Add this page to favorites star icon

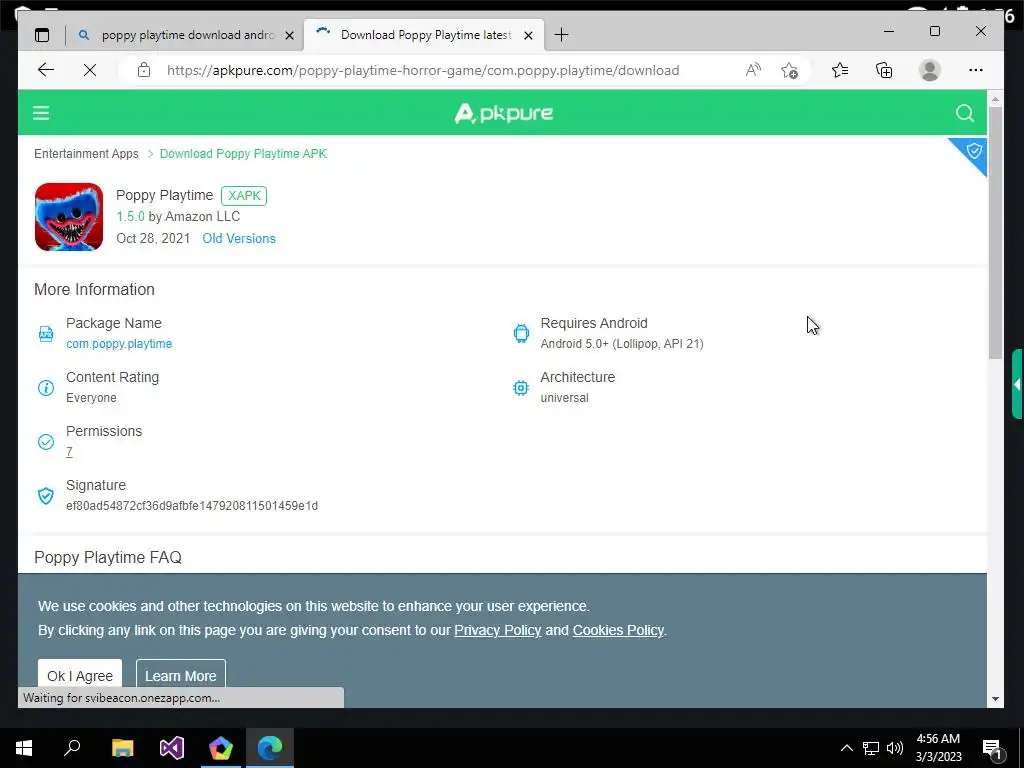[x=789, y=70]
